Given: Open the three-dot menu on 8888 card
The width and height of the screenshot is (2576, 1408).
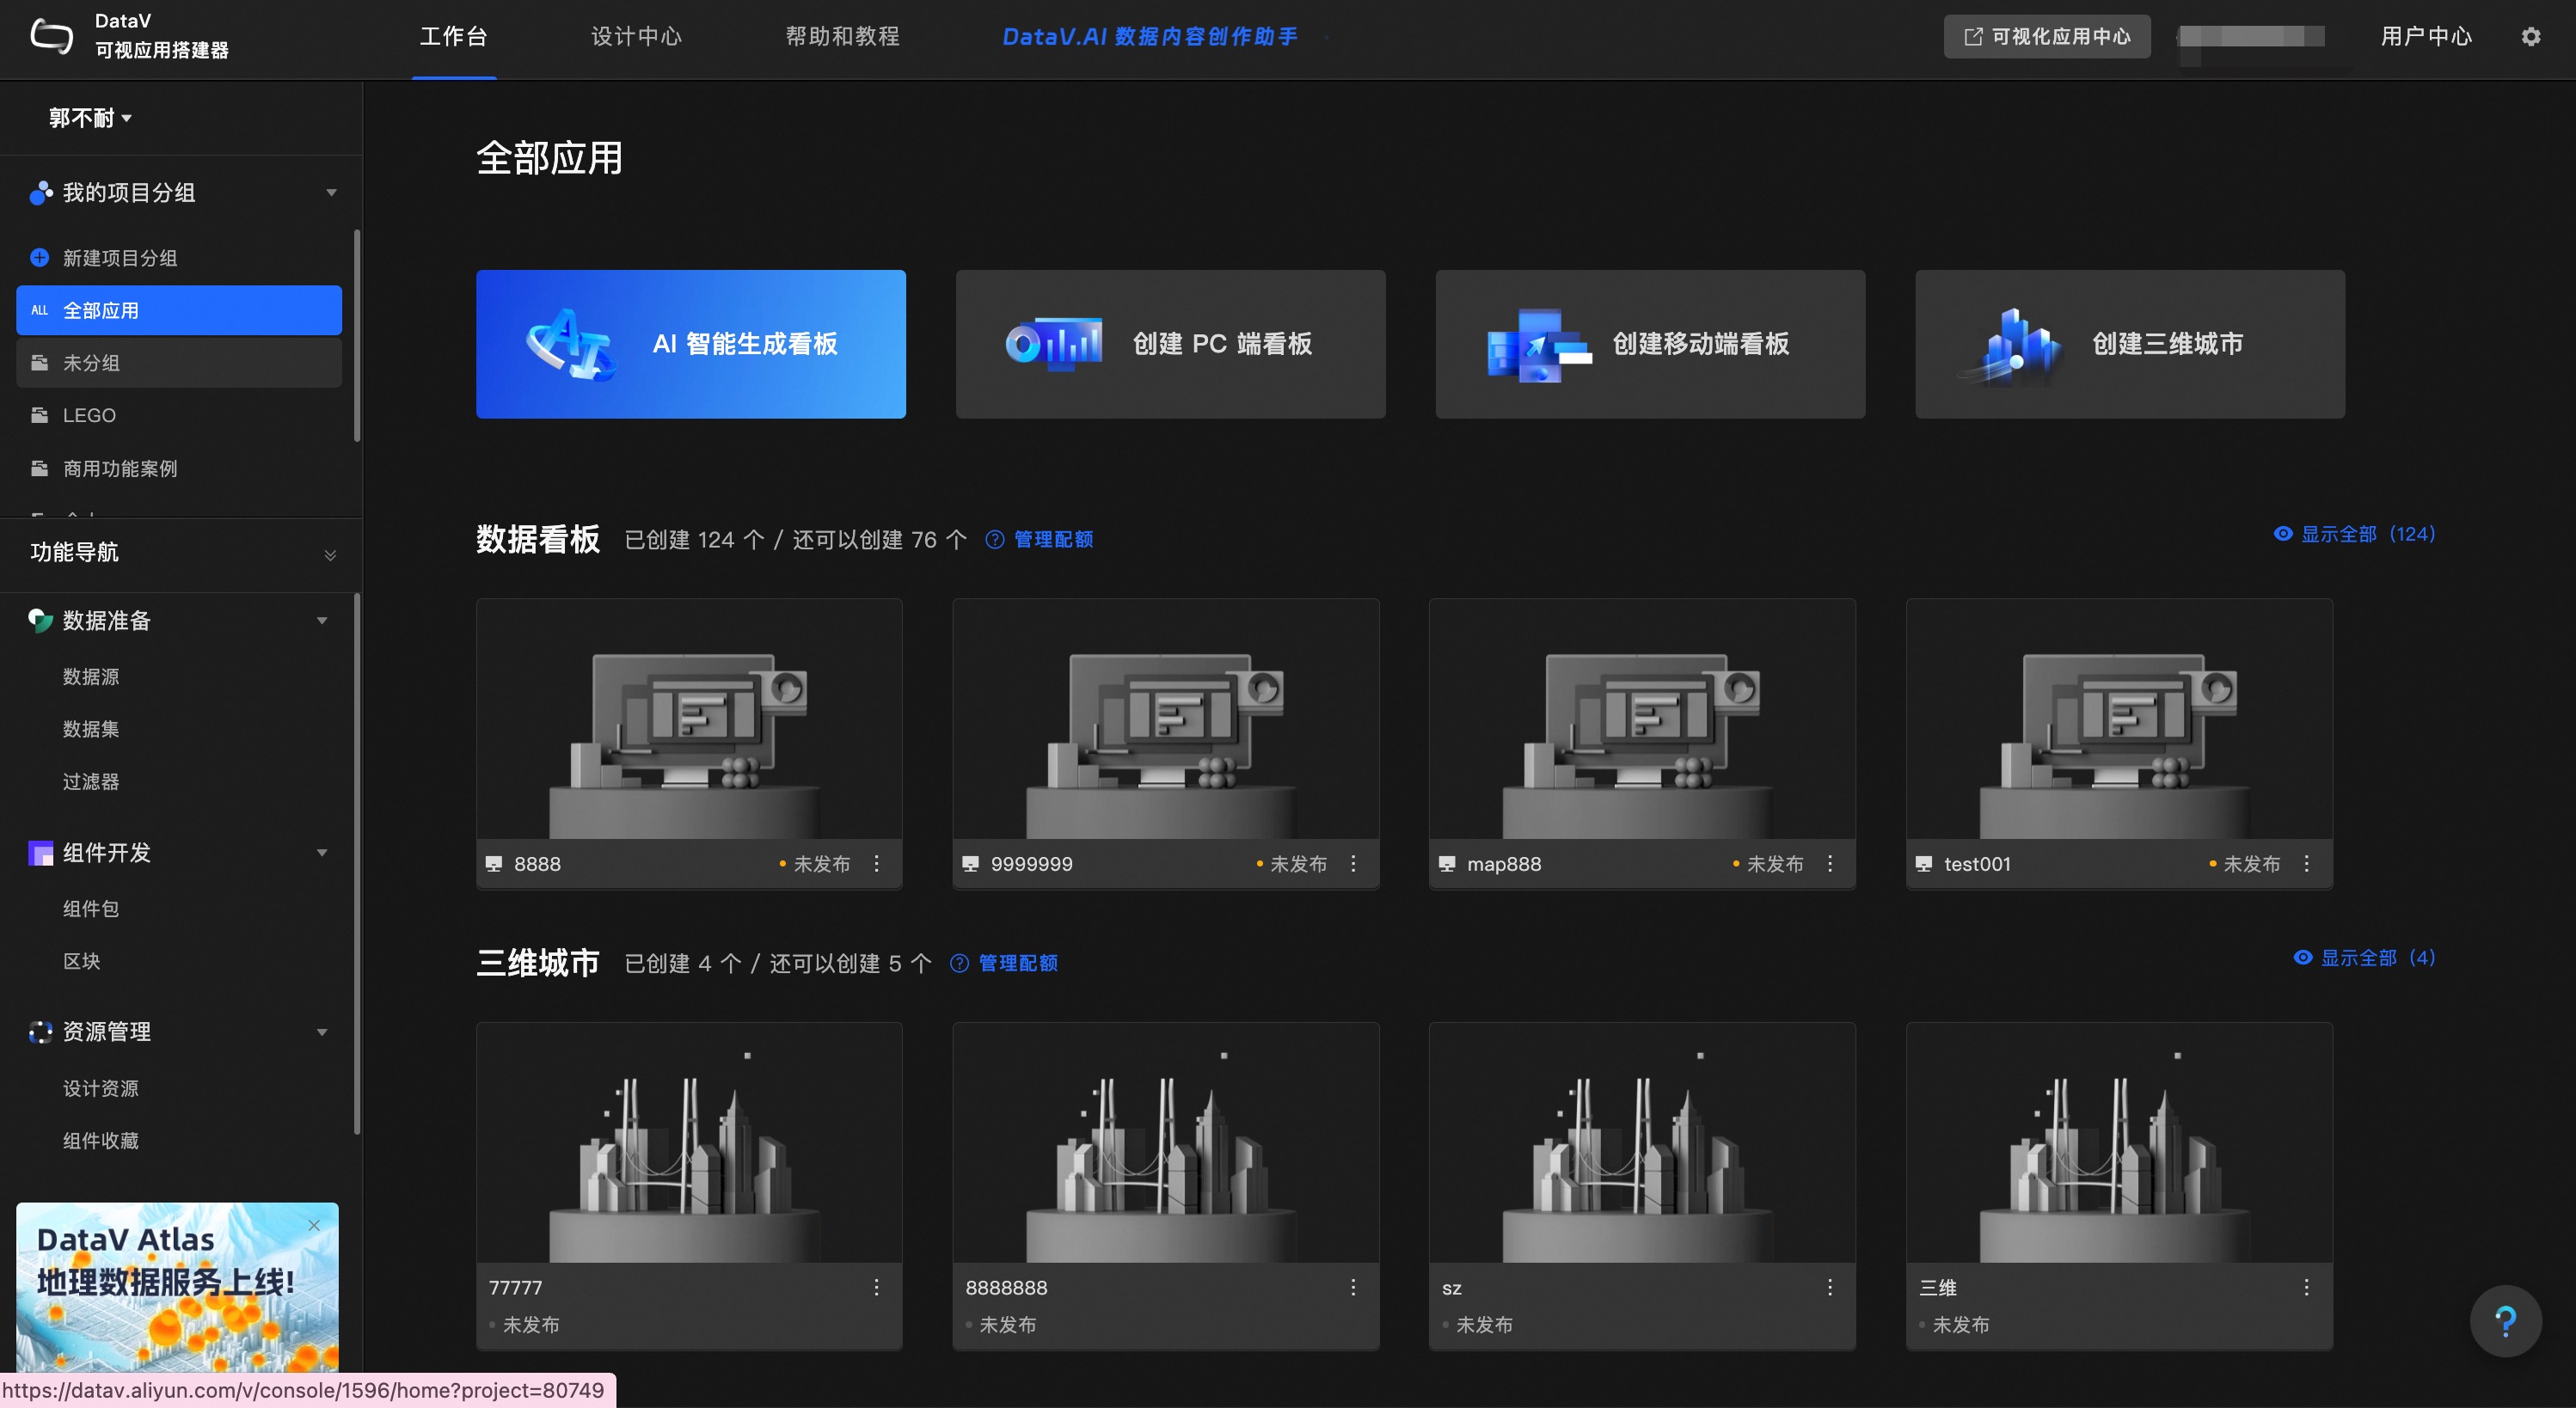Looking at the screenshot, I should [x=876, y=863].
